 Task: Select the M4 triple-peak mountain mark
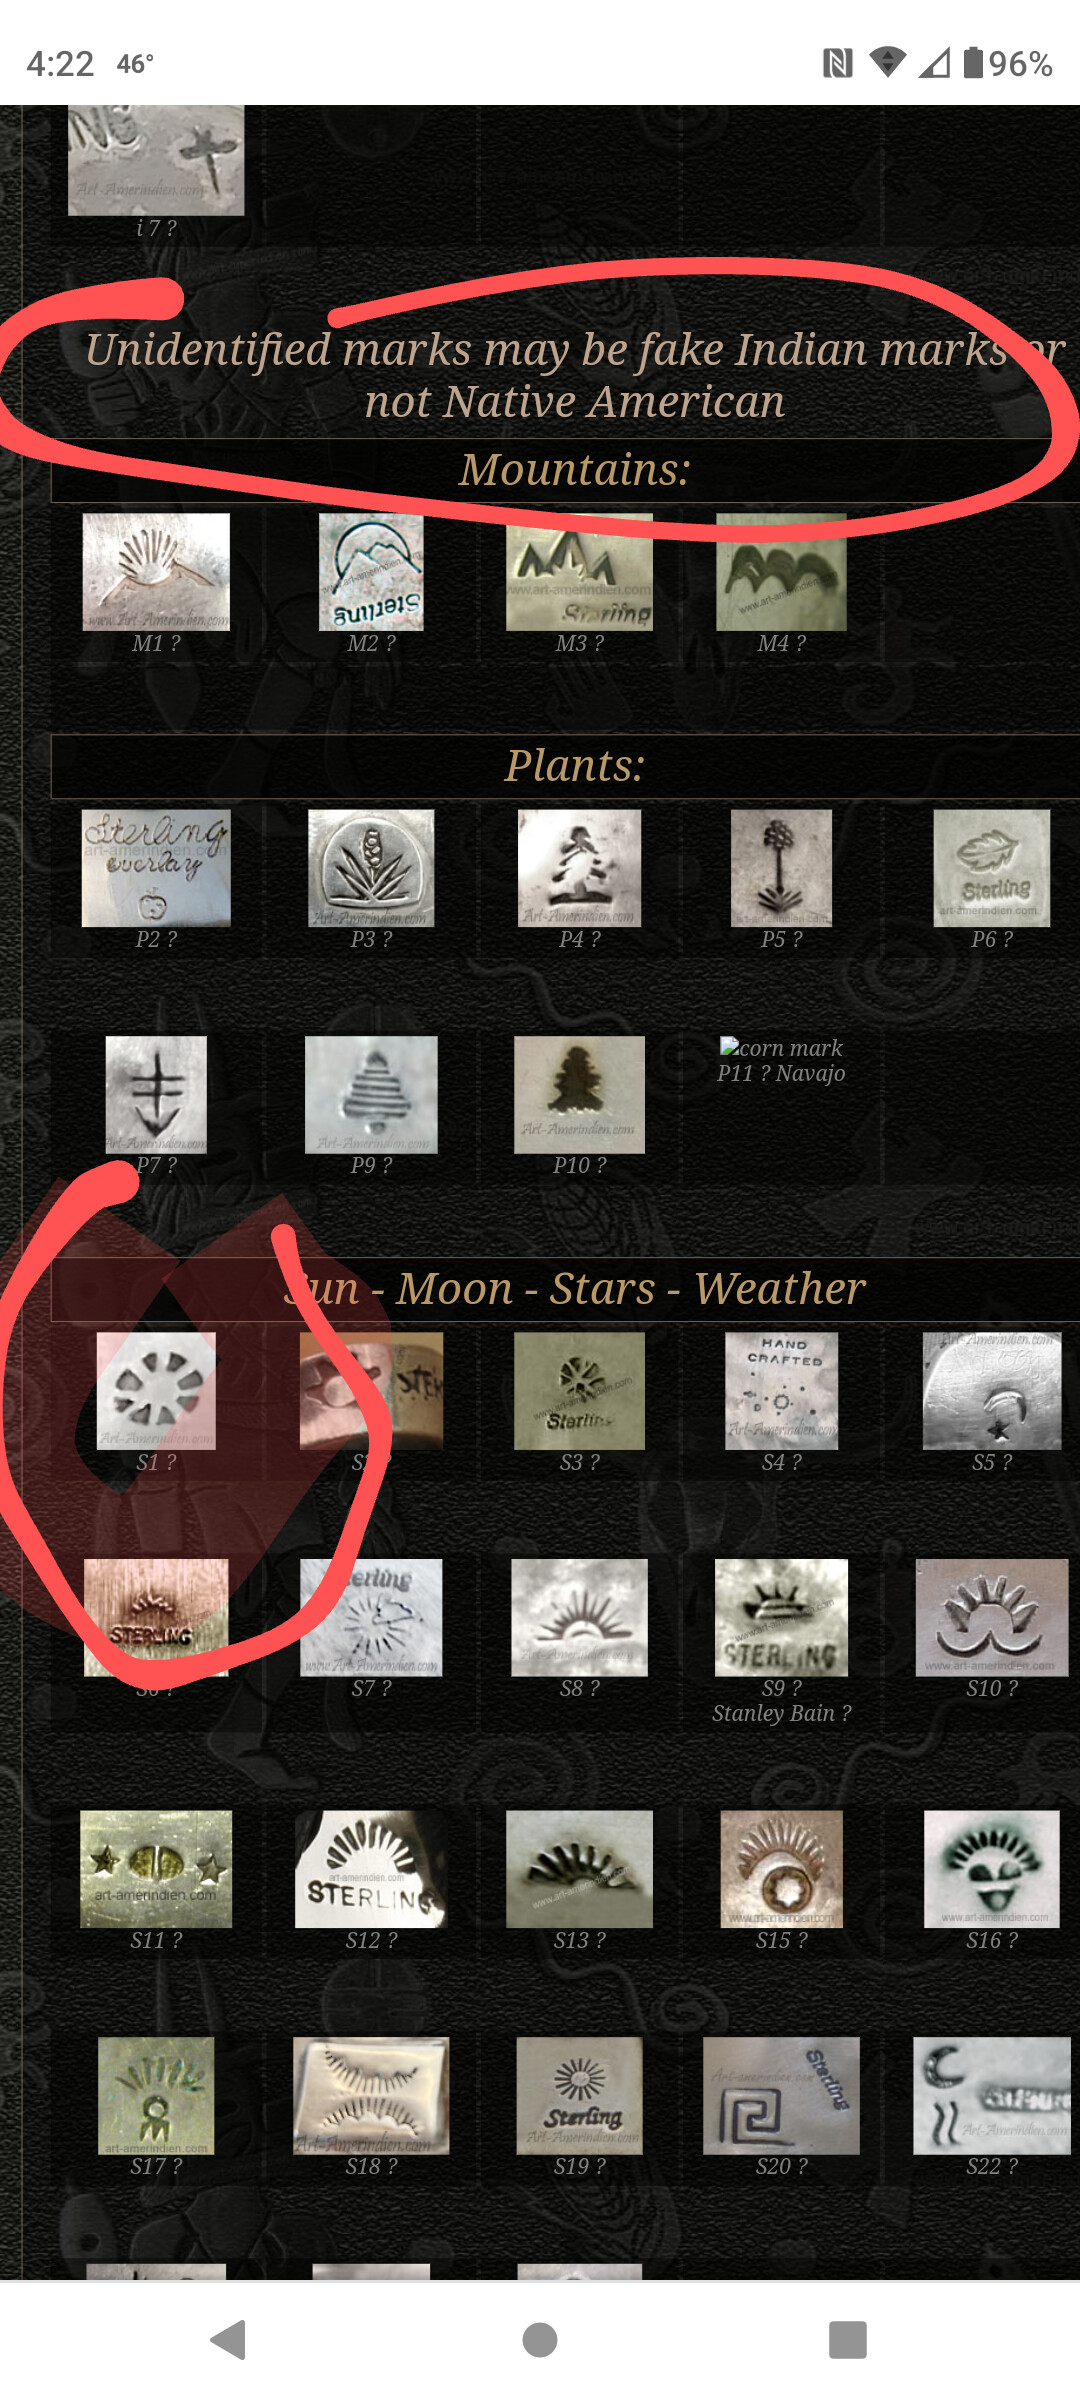(x=781, y=572)
